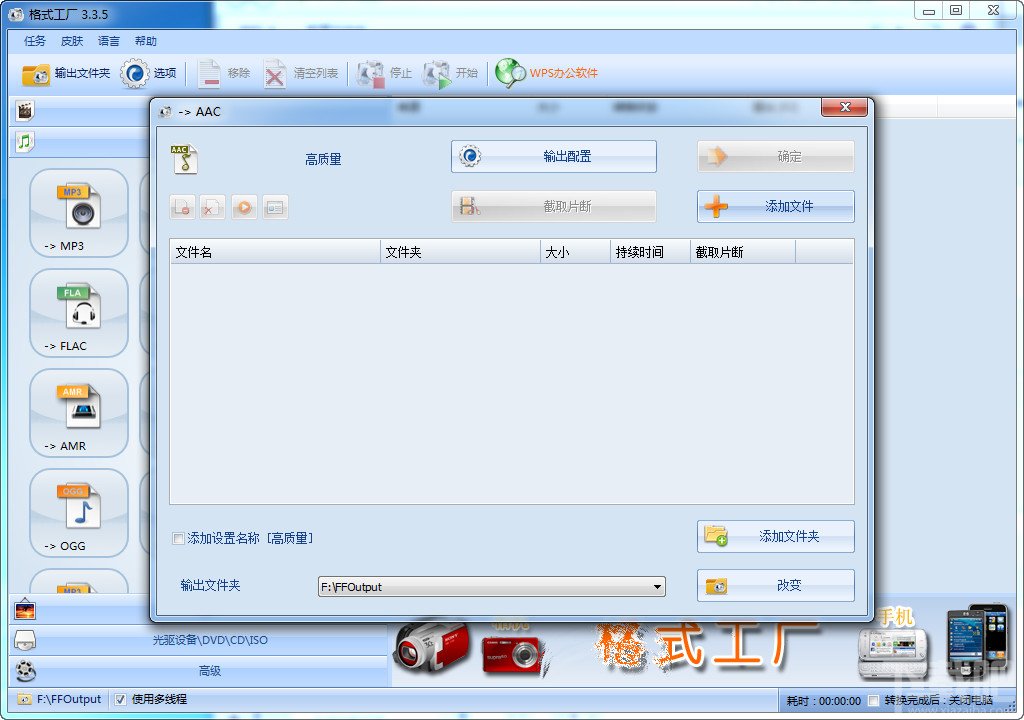Click the AAC file format icon
The width and height of the screenshot is (1024, 720).
click(184, 159)
